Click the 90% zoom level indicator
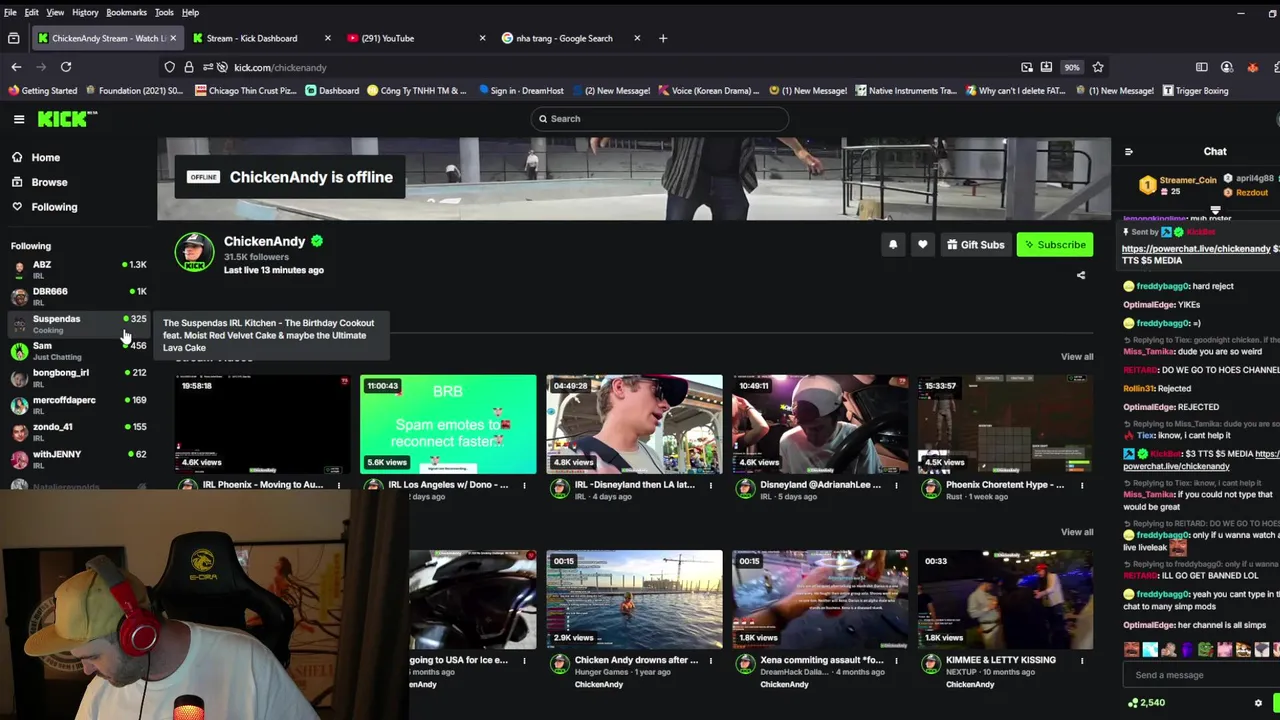This screenshot has height=720, width=1280. (1071, 67)
